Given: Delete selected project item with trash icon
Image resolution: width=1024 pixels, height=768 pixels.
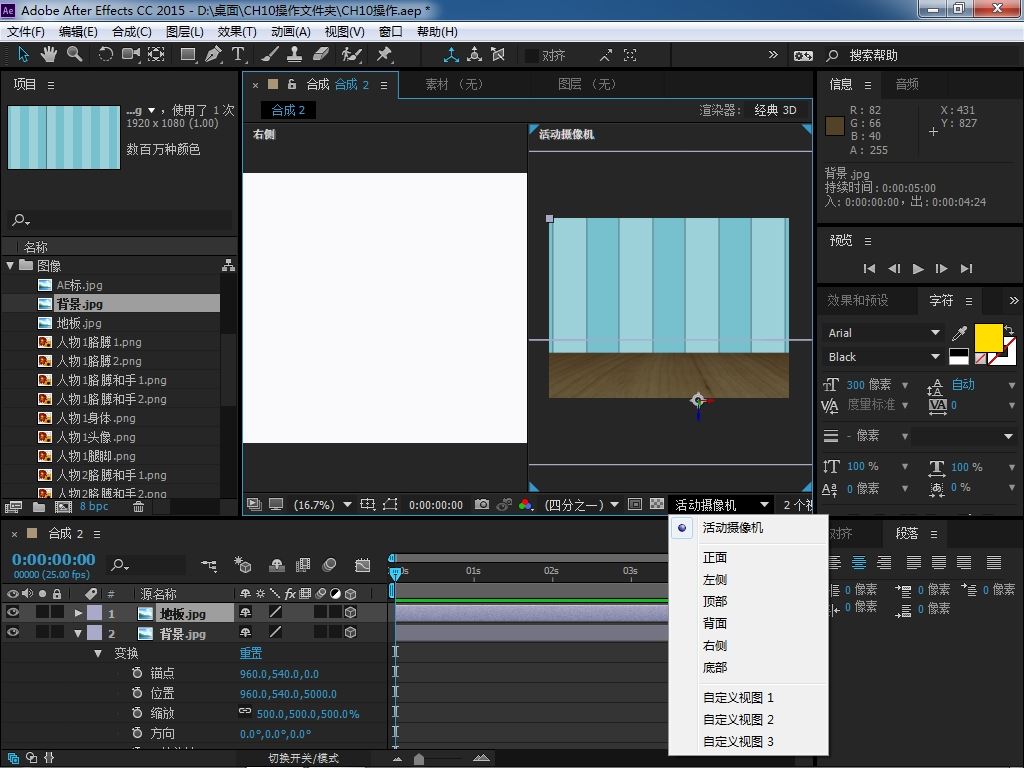Looking at the screenshot, I should pos(138,507).
